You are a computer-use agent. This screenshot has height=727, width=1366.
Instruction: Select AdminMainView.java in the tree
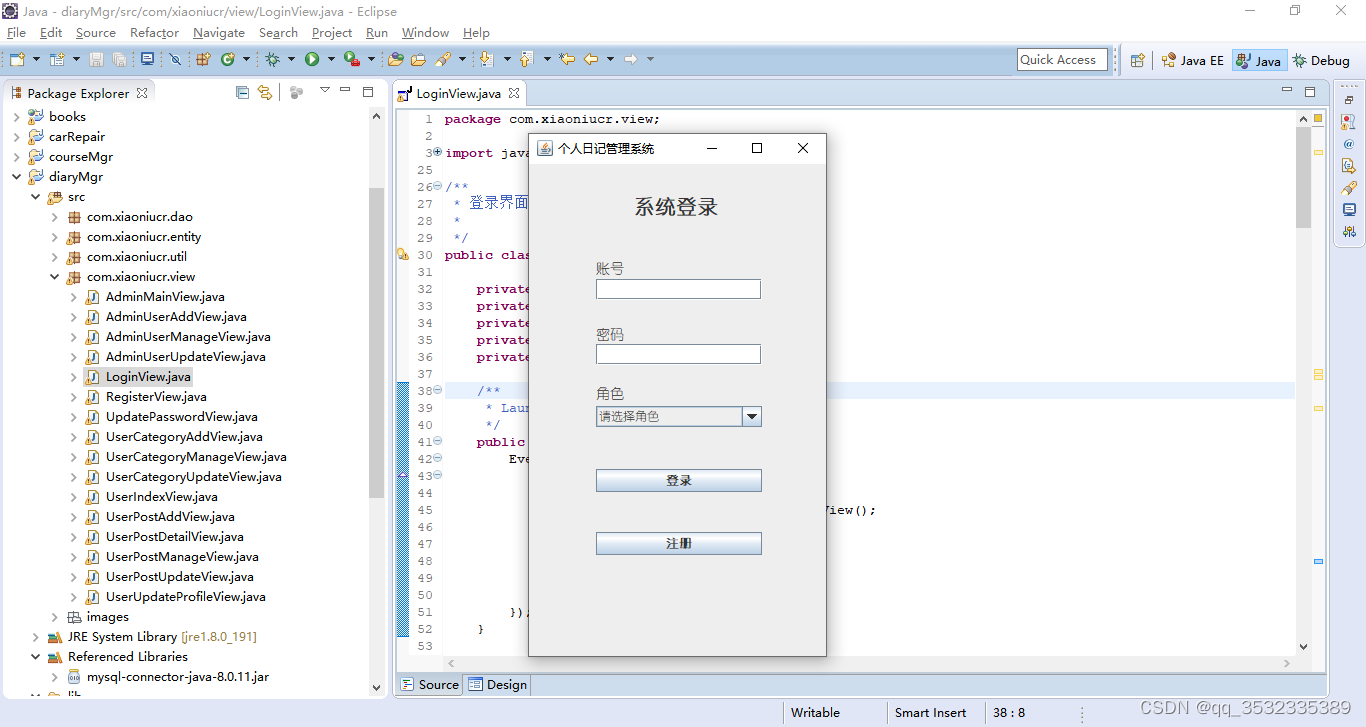[x=165, y=297]
